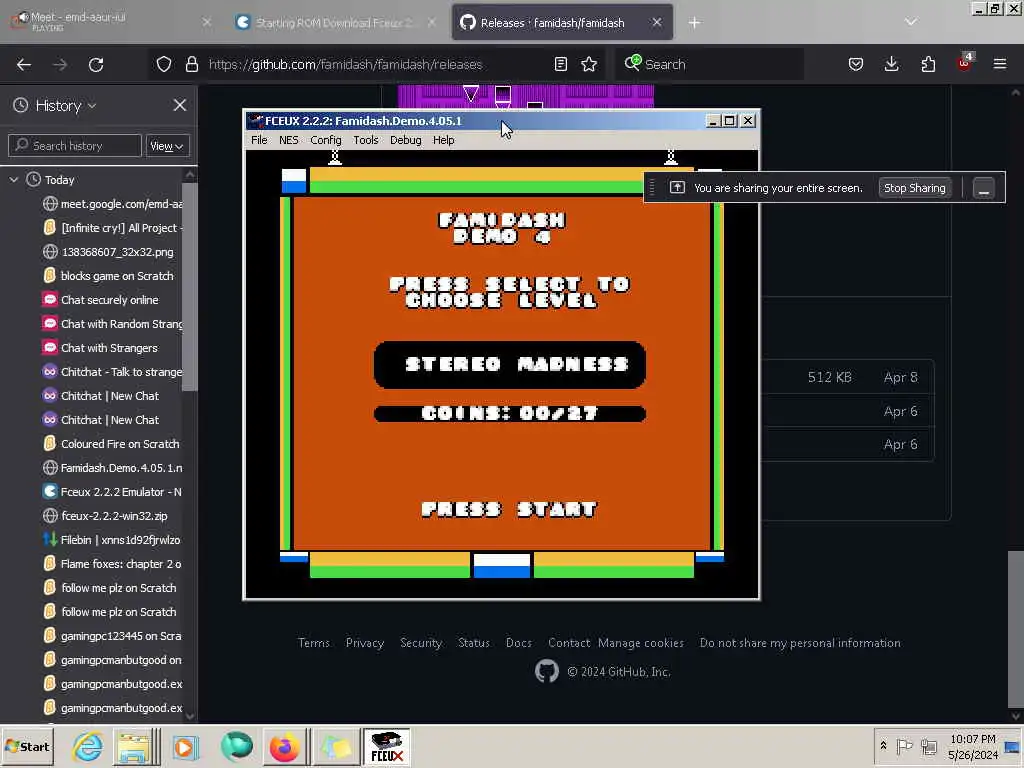Open the NES menu in FCEUX
The image size is (1024, 768).
(289, 140)
